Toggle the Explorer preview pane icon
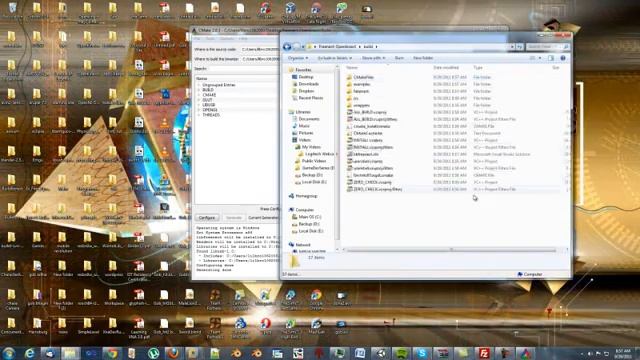 [x=551, y=58]
